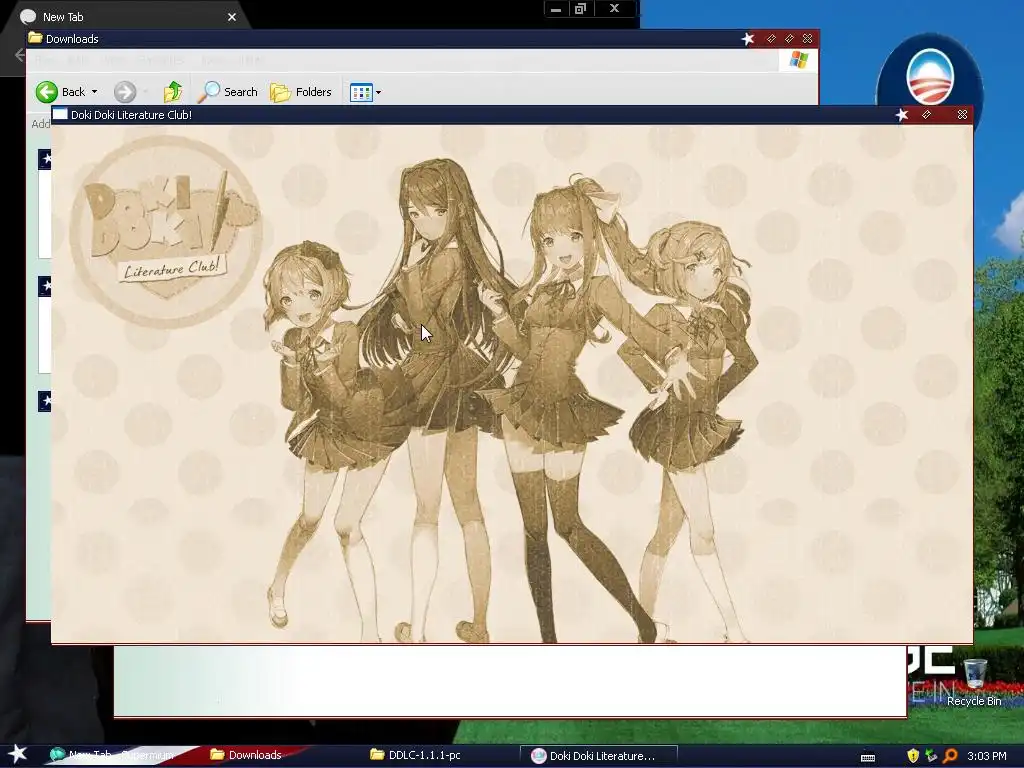
Task: Click the keyboard icon in system tray
Action: pyautogui.click(x=868, y=757)
